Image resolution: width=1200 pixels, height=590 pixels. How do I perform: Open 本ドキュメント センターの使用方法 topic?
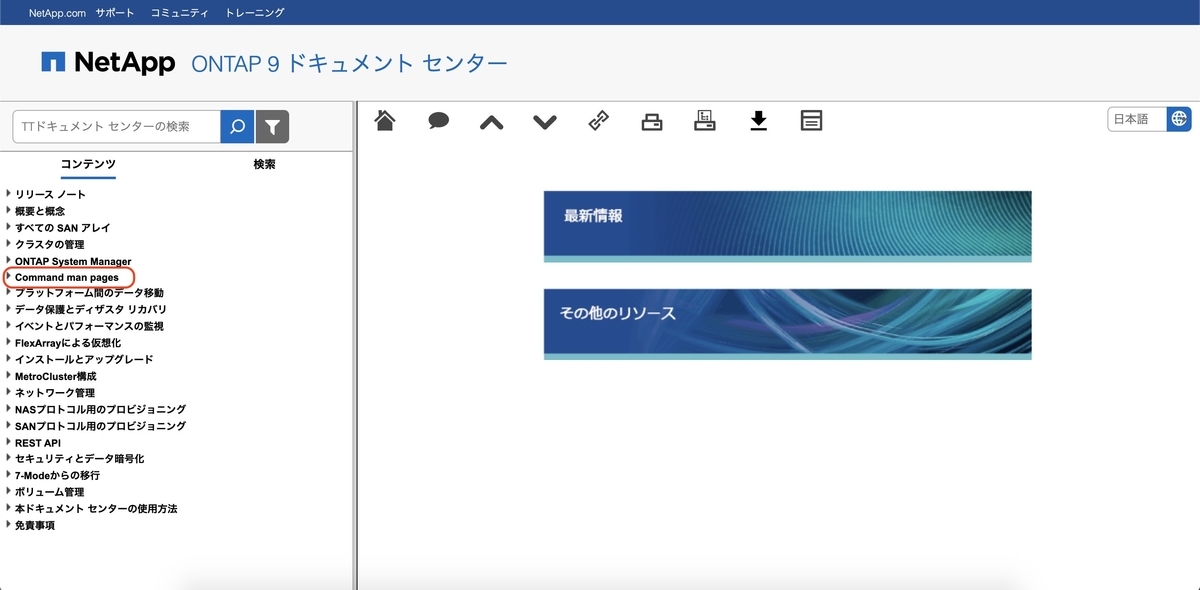click(x=96, y=508)
